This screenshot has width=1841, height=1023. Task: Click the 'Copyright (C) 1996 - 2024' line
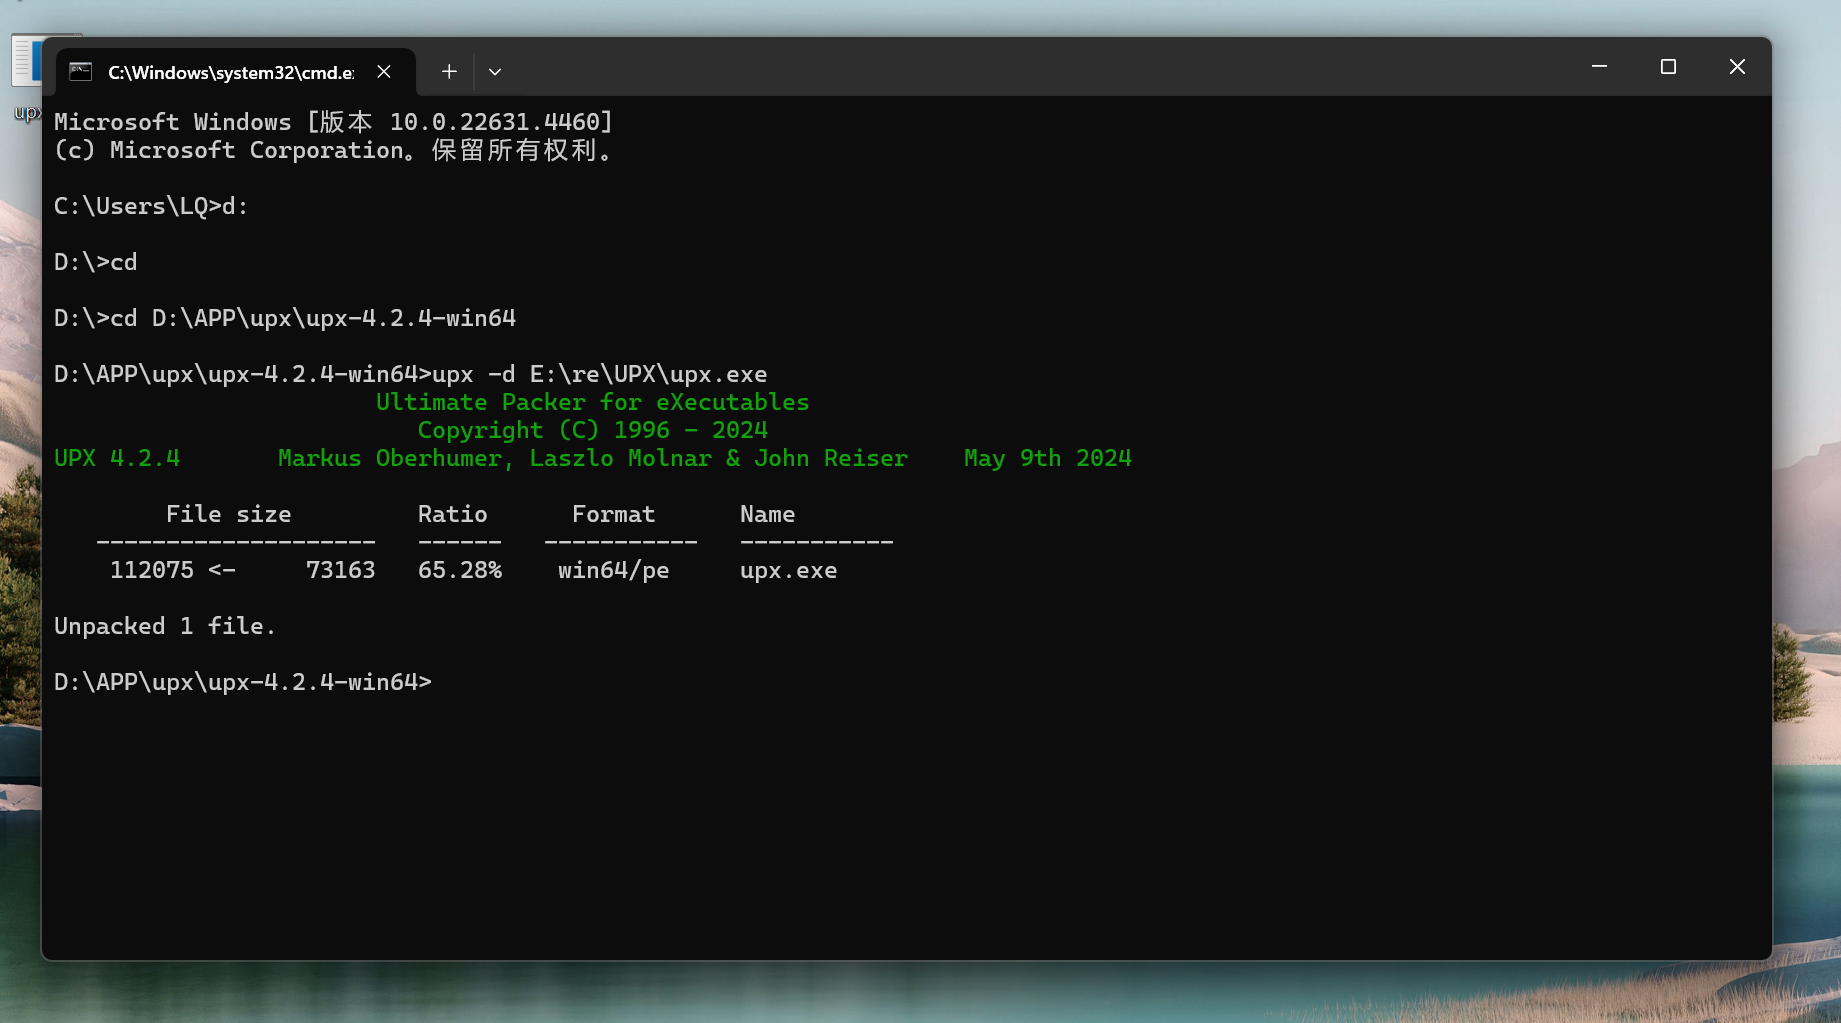tap(593, 430)
